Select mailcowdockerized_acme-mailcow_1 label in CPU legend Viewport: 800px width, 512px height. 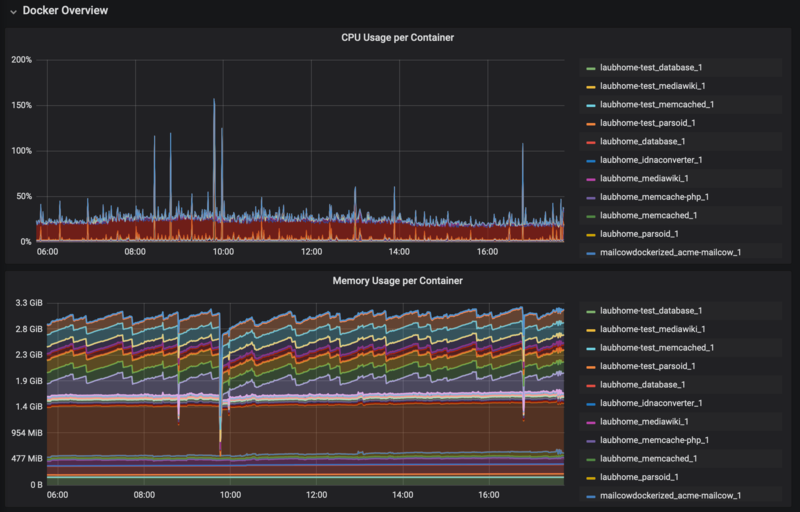670,252
